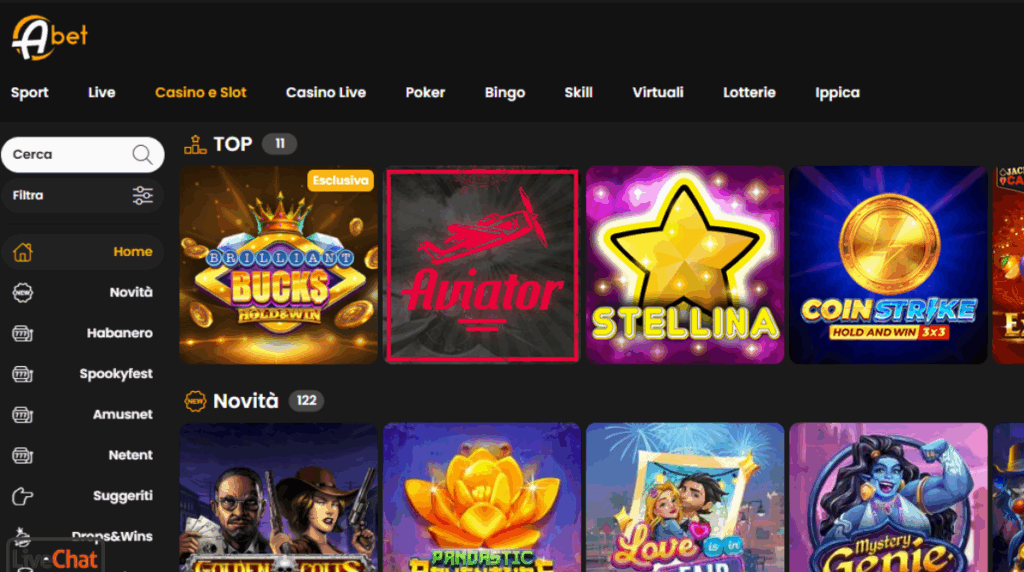Screen dimensions: 1024x572
Task: Open the Lotterie menu item
Action: [749, 93]
